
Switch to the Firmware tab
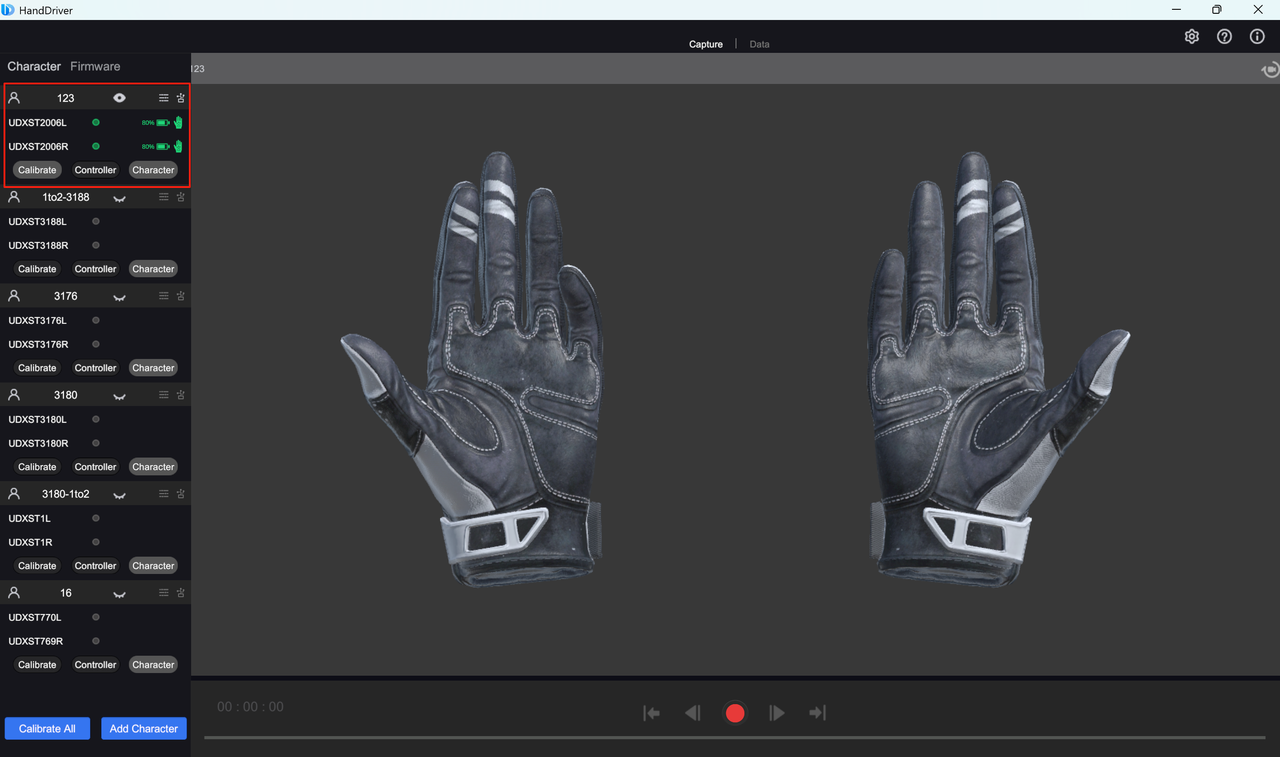pos(95,66)
